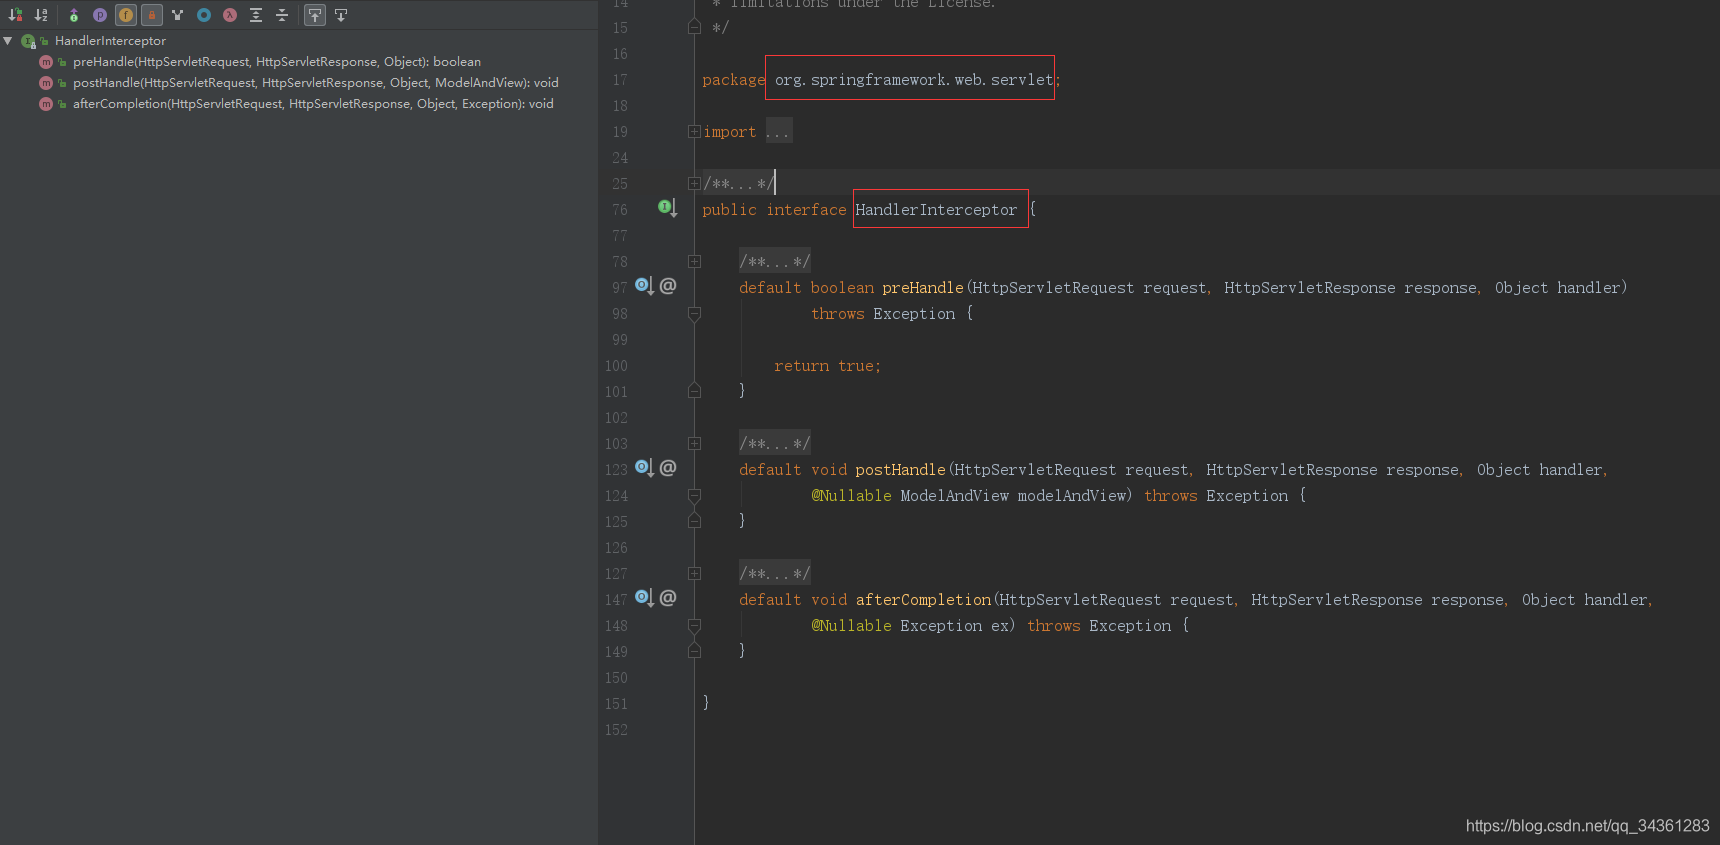Click postHandle method name in editor

click(x=900, y=469)
